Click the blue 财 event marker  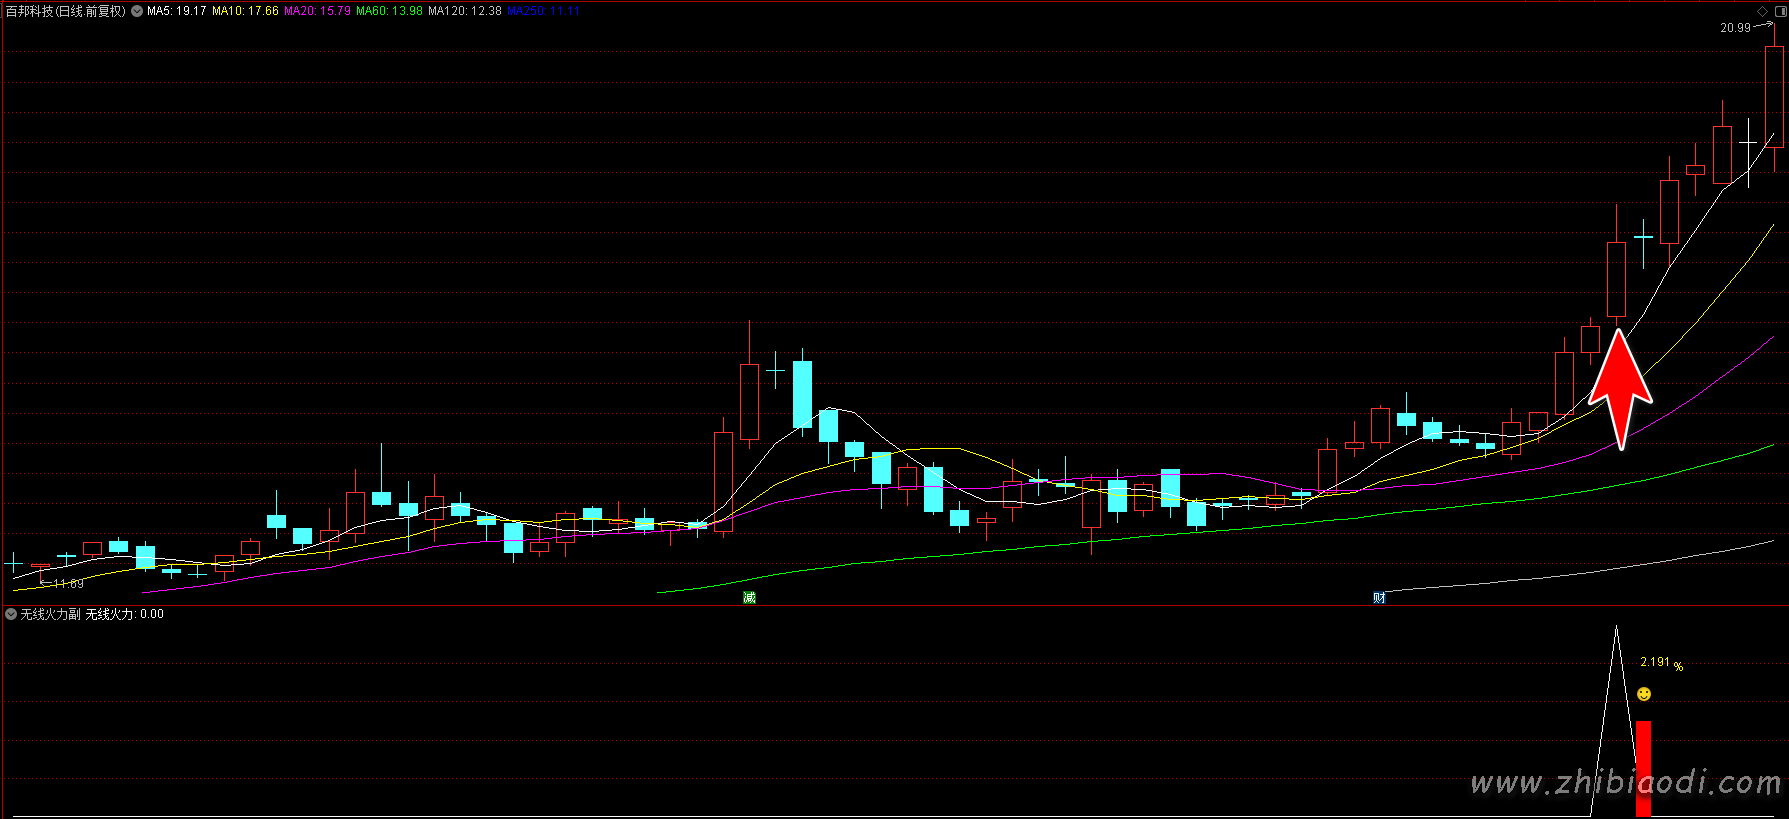point(1379,597)
